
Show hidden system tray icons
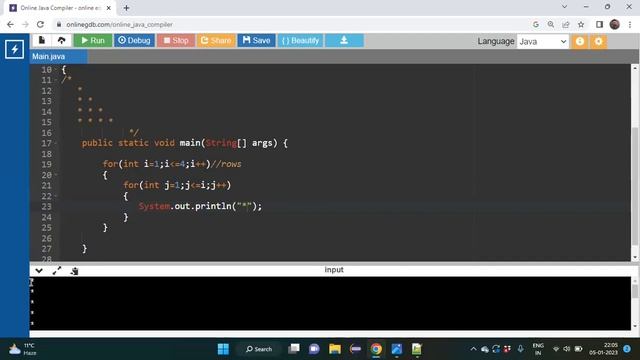click(x=473, y=349)
